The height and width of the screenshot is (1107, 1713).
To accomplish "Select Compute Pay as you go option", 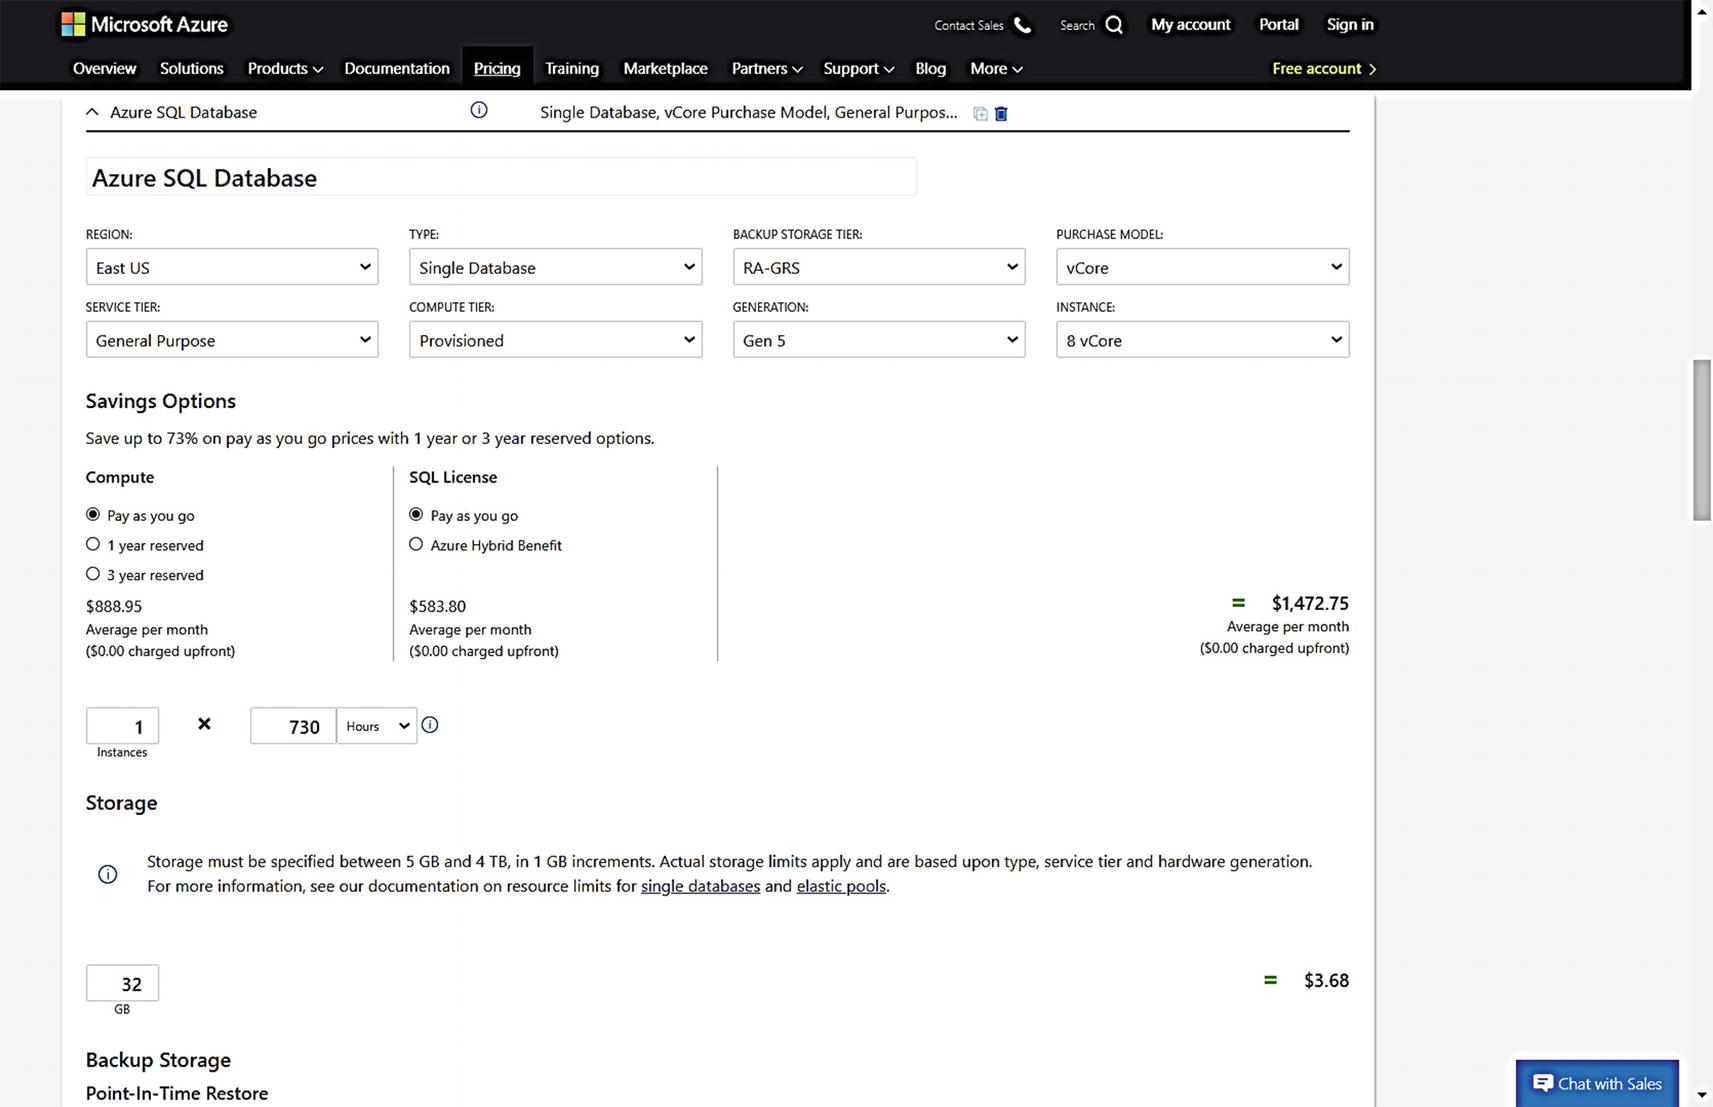I will point(93,514).
